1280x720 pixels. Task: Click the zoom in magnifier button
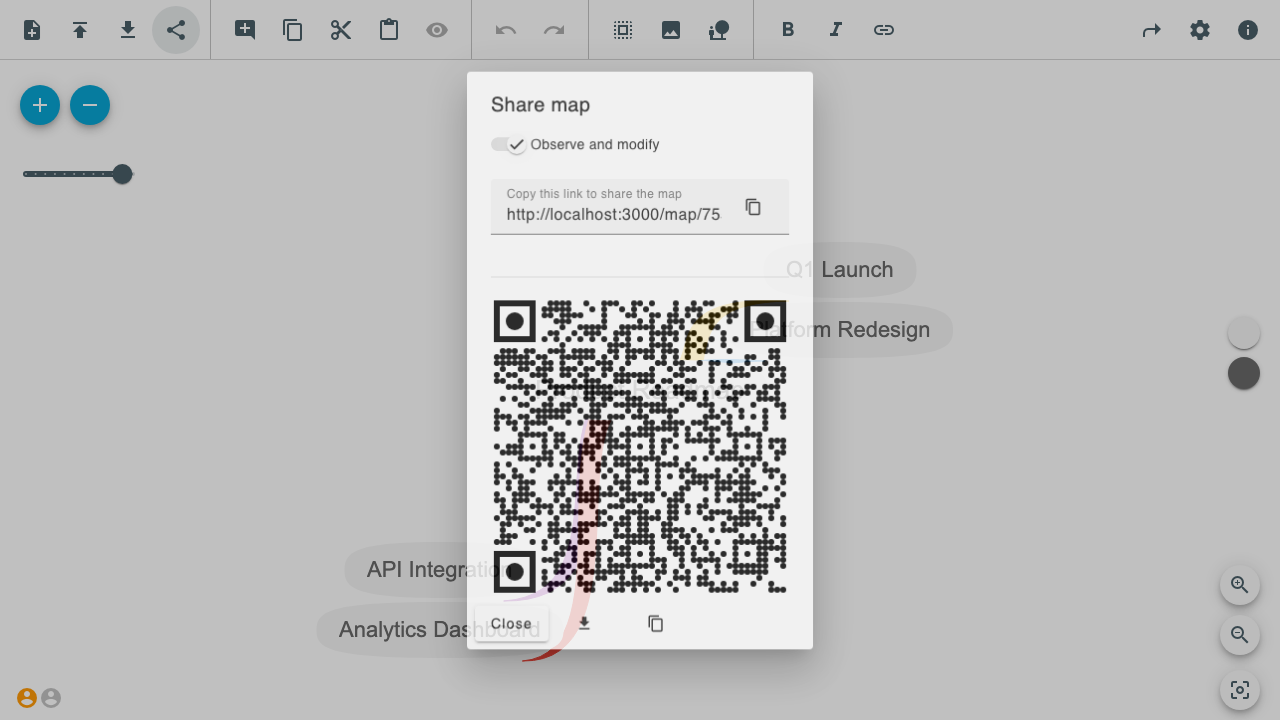click(x=1240, y=585)
